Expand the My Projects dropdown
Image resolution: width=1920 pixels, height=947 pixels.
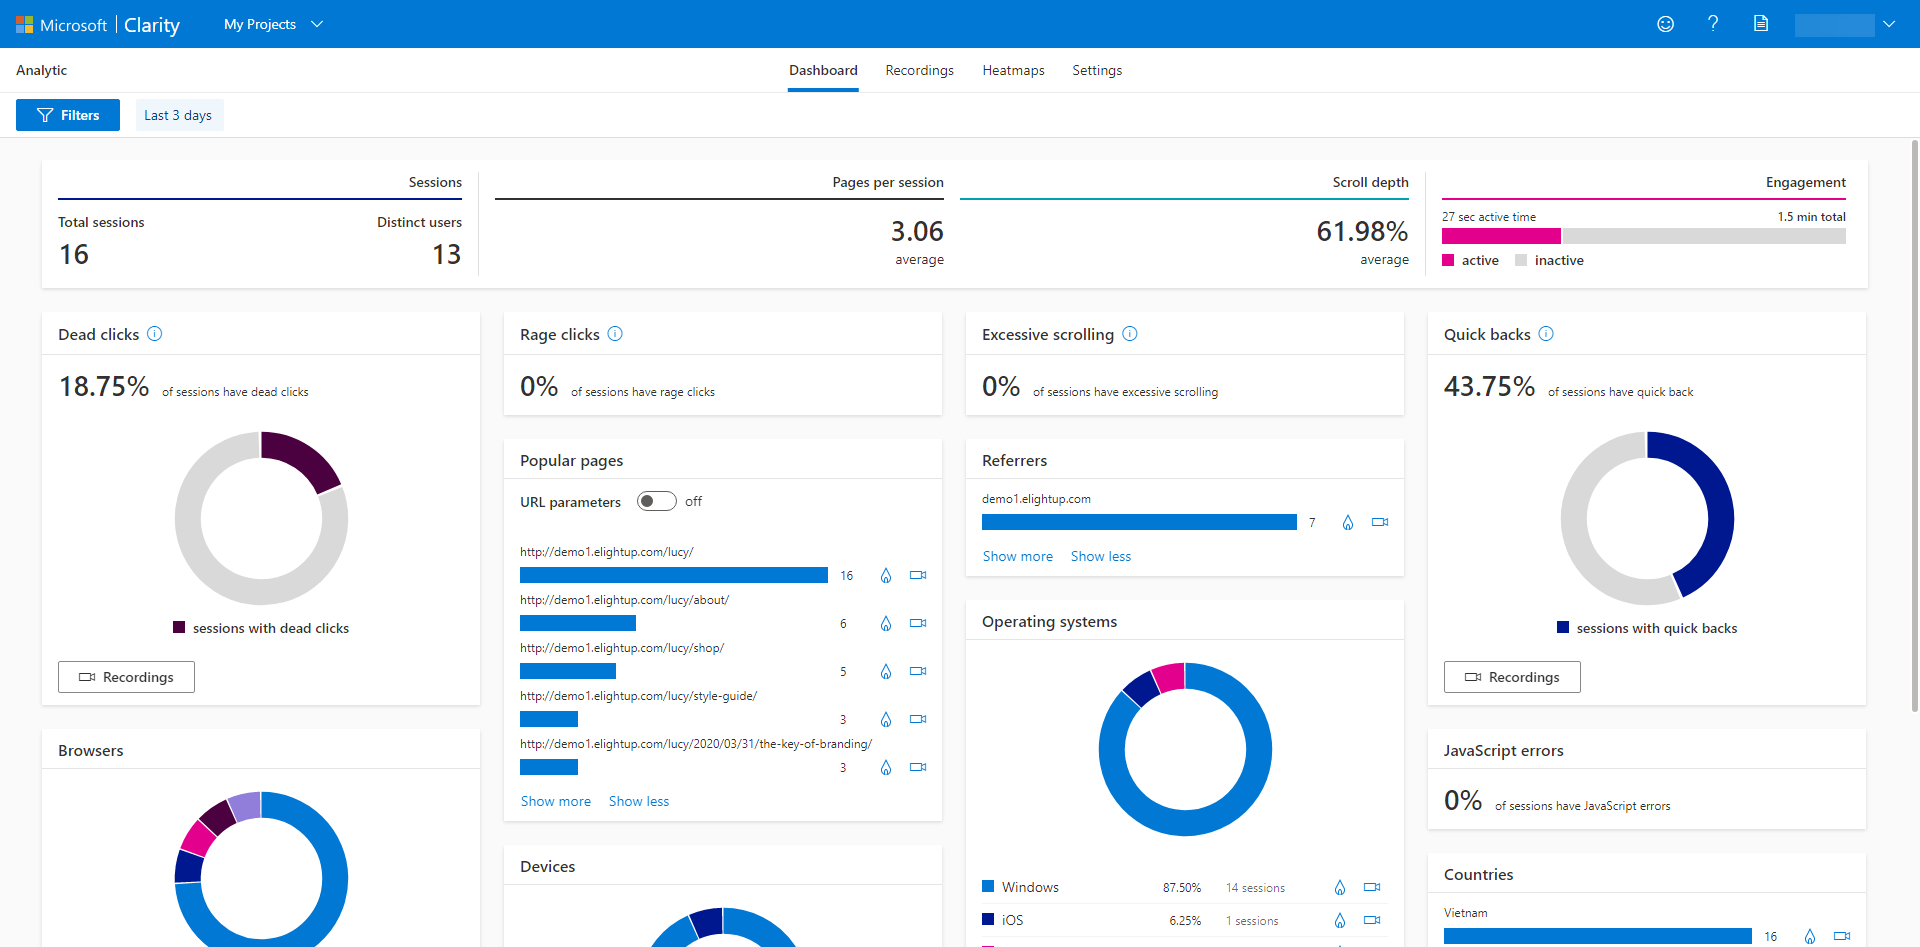tap(272, 24)
